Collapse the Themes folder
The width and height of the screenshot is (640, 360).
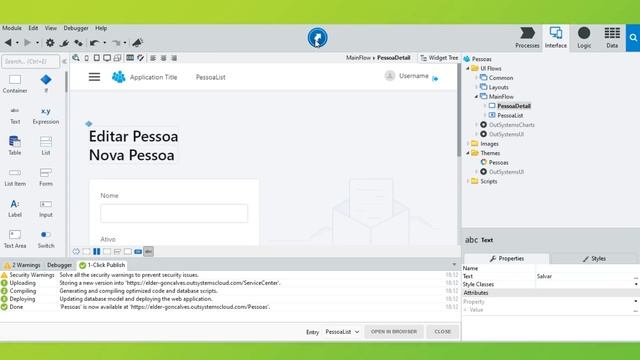[468, 153]
